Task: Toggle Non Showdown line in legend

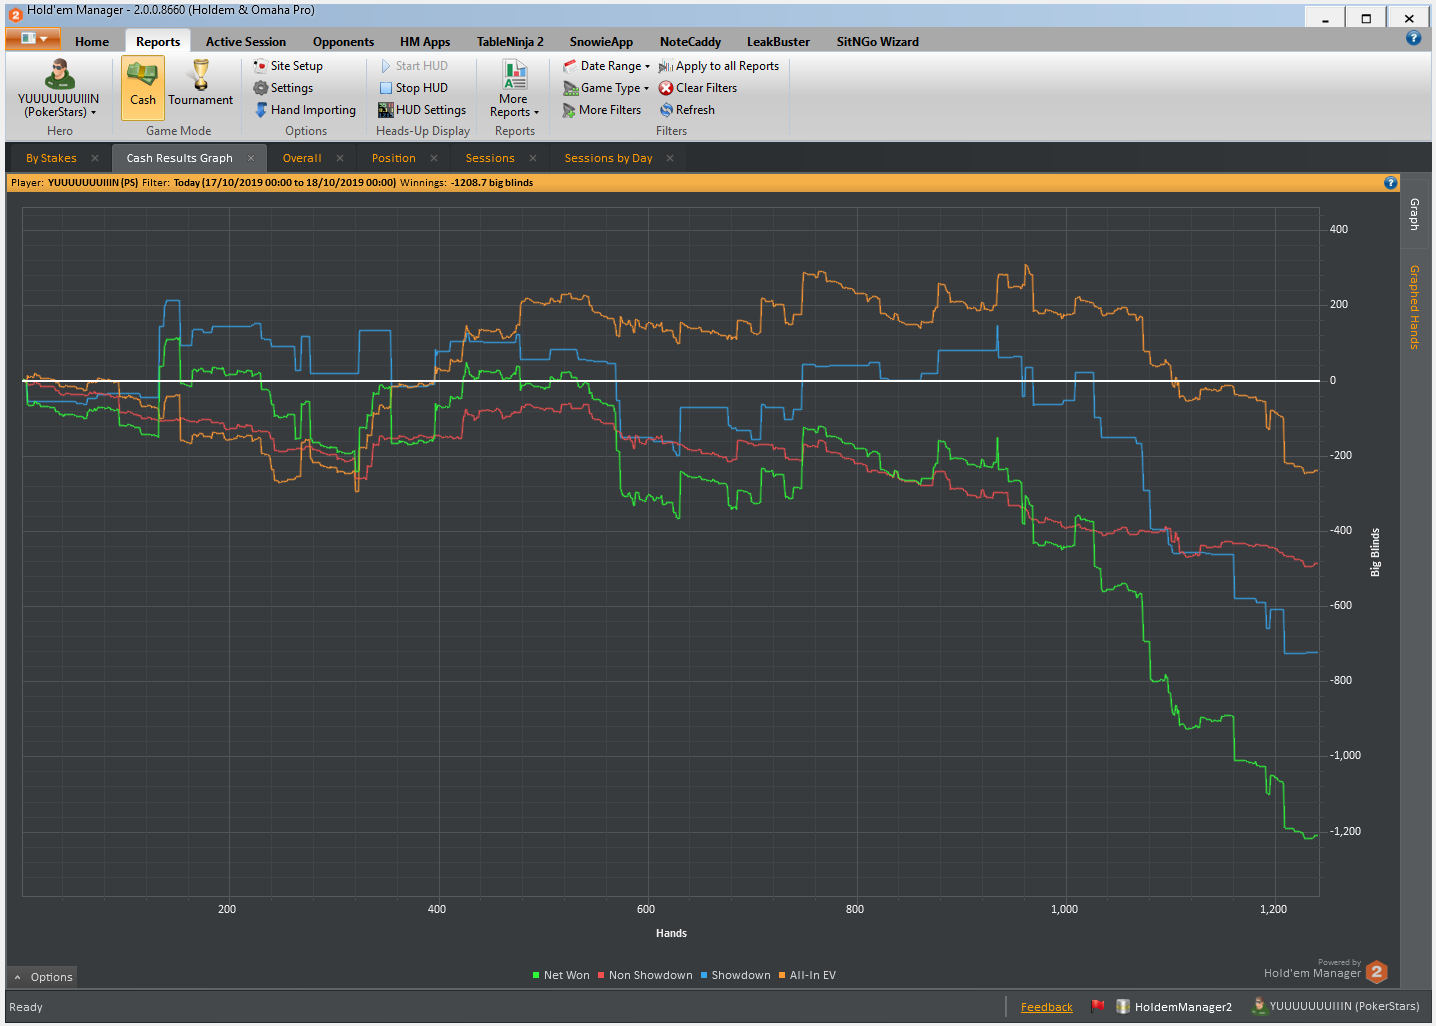Action: [645, 975]
